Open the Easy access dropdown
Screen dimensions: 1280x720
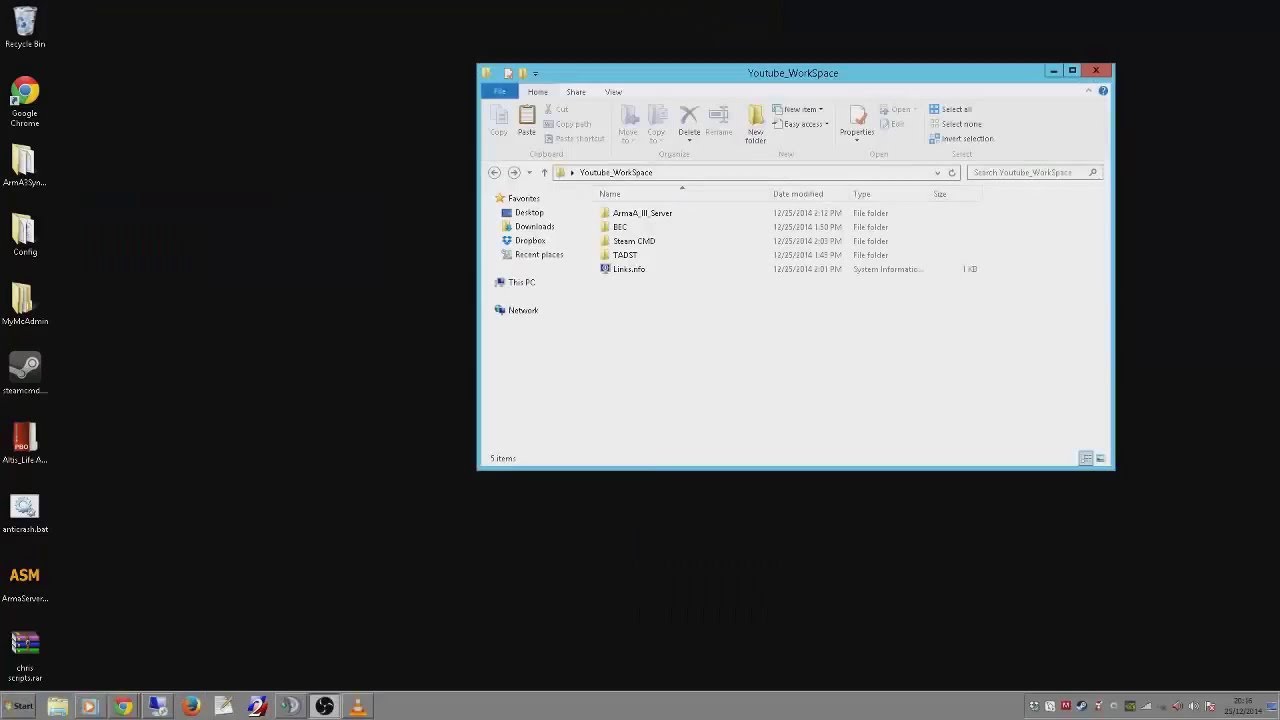801,124
